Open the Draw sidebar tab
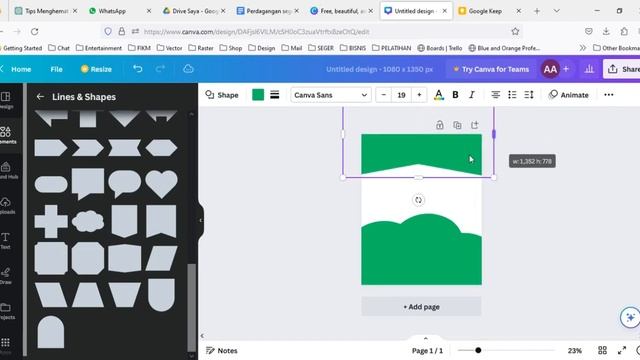This screenshot has width=640, height=360. click(6, 276)
